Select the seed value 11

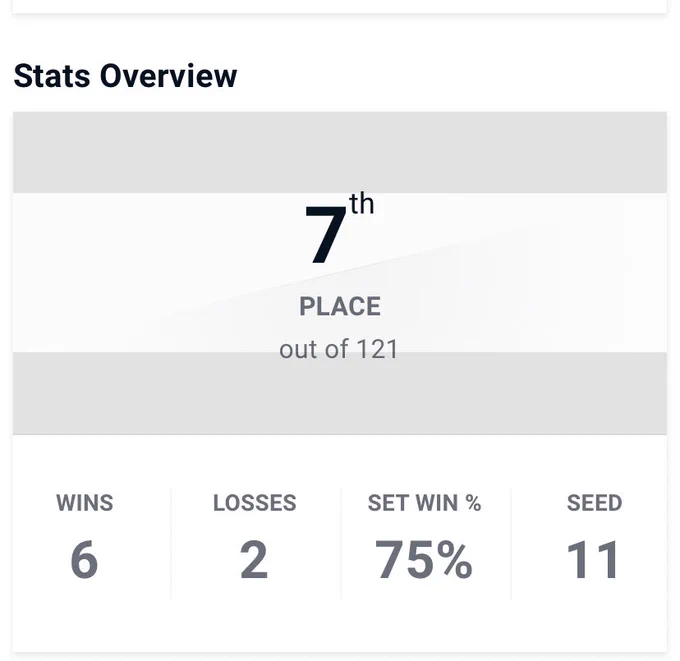pos(593,560)
